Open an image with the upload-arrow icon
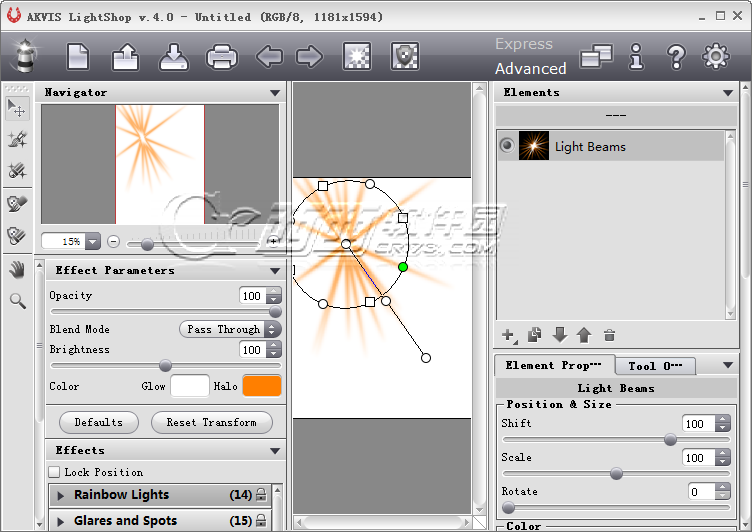The width and height of the screenshot is (752, 532). (x=125, y=57)
